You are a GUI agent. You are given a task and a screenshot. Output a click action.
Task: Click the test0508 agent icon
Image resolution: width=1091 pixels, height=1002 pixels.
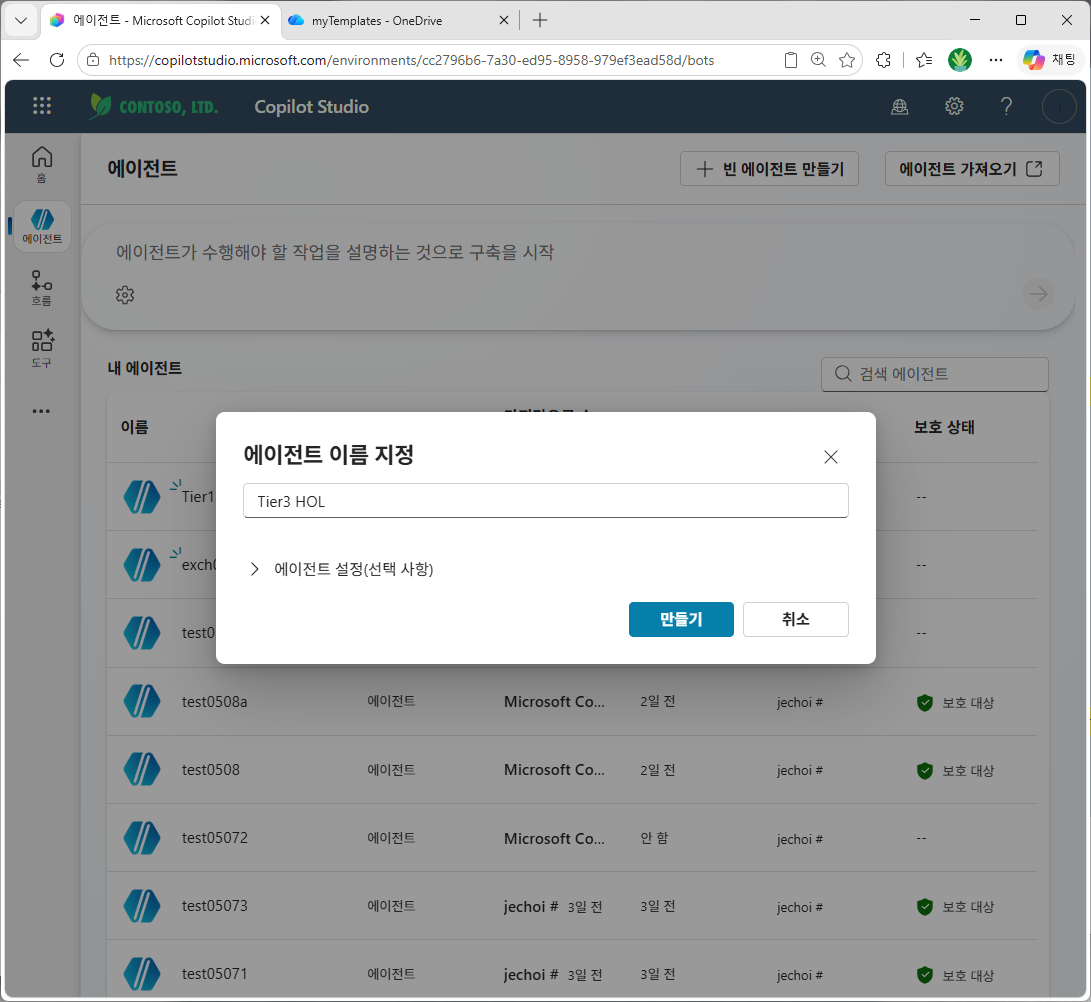(x=142, y=770)
